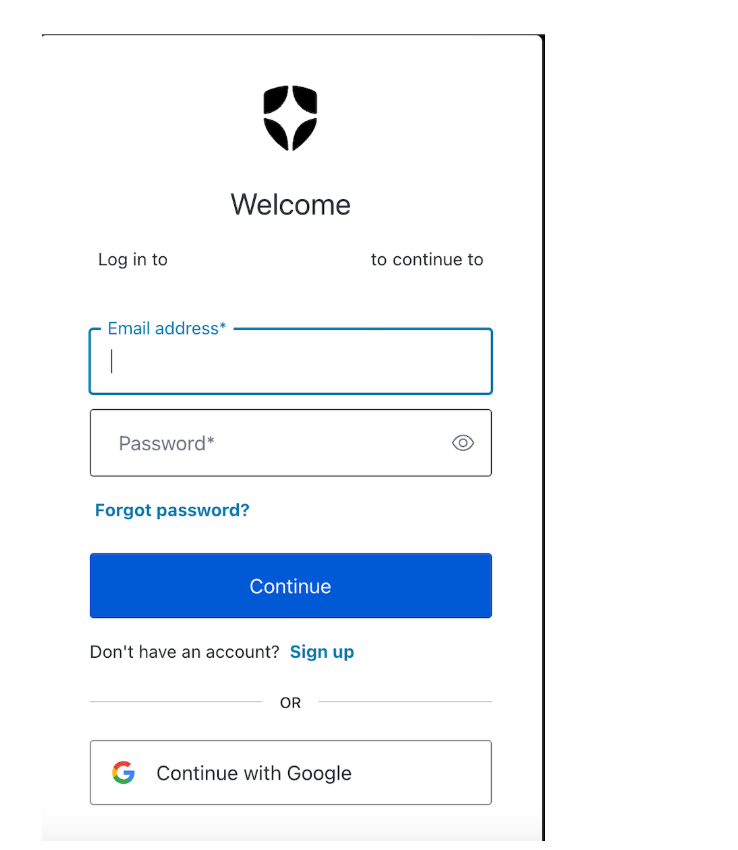The image size is (738, 850).
Task: Click the divider line left of OR
Action: coord(176,701)
